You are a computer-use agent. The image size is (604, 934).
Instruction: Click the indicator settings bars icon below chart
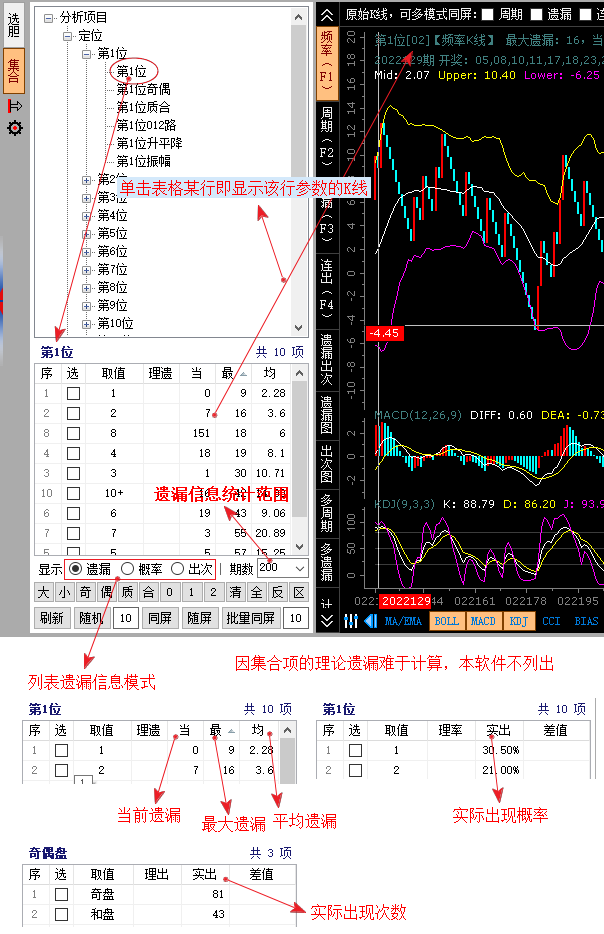click(351, 621)
